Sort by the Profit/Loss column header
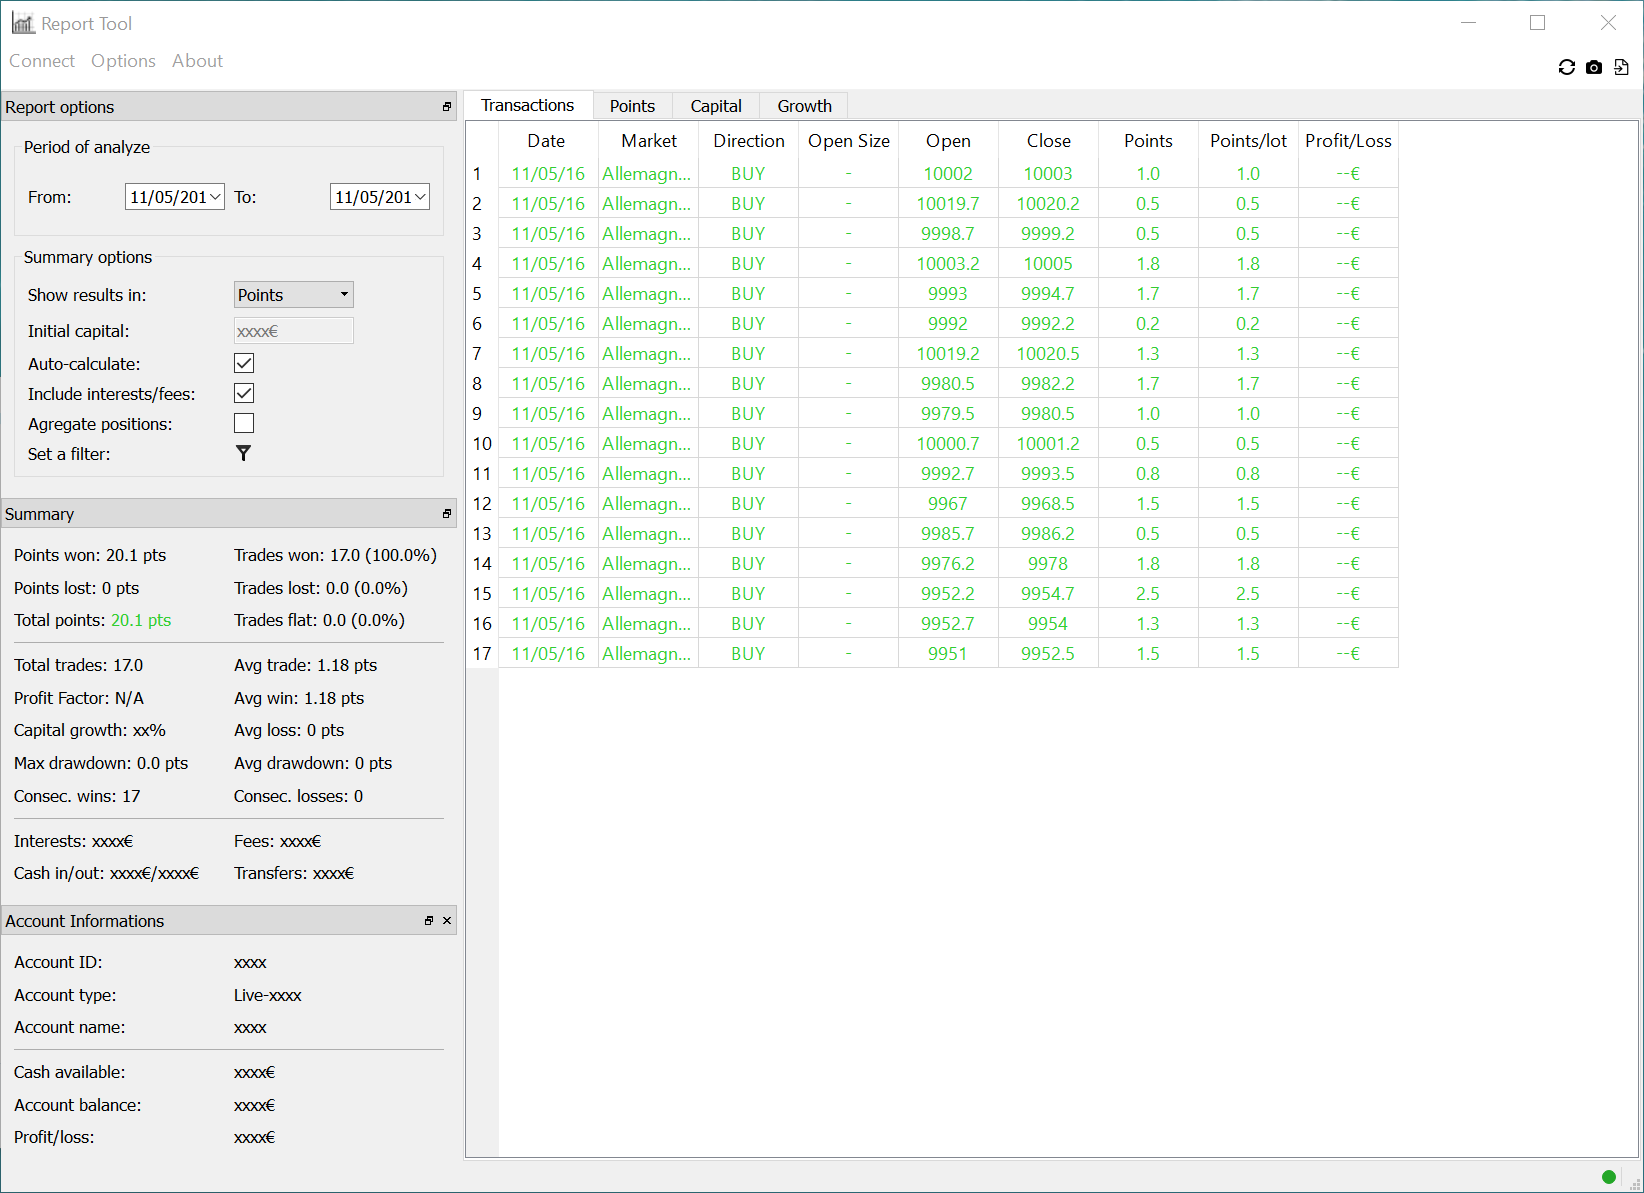1644x1193 pixels. point(1348,141)
